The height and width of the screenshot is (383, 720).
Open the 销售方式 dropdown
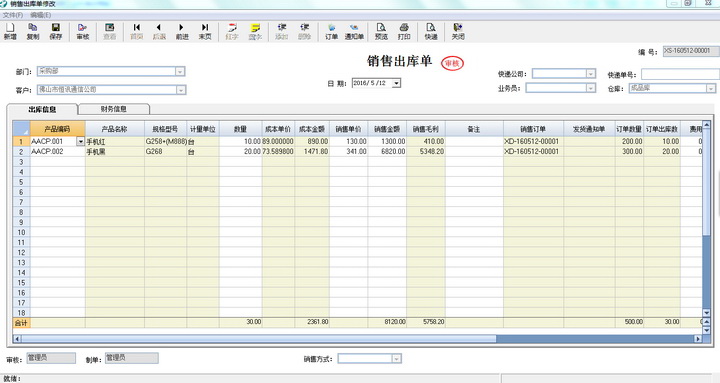[396, 359]
